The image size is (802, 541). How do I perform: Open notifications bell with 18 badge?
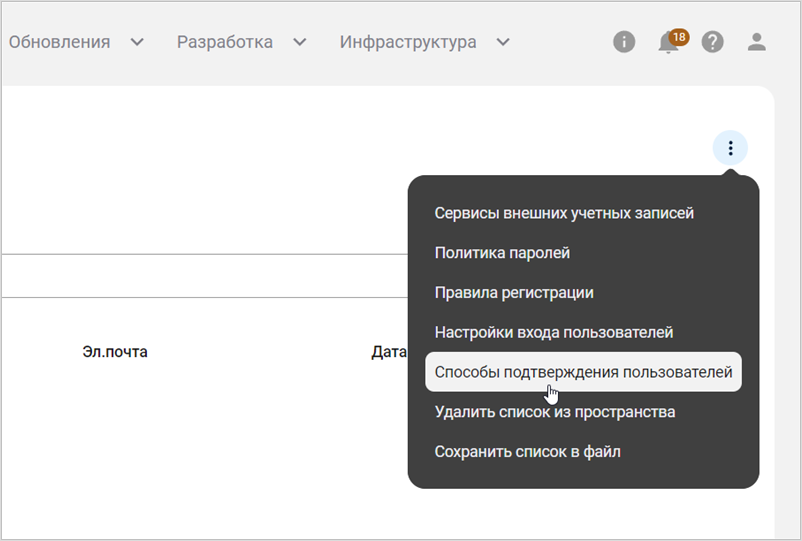(672, 41)
